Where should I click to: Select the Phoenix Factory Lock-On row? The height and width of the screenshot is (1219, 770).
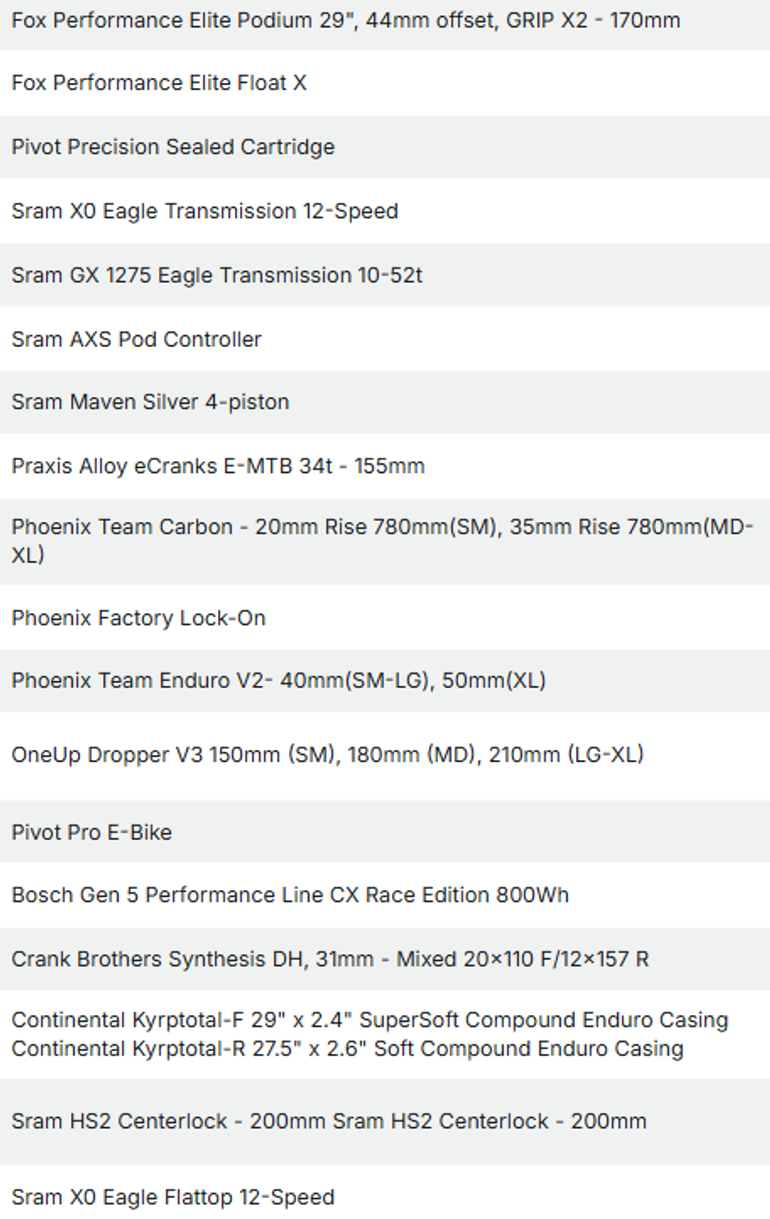pos(385,618)
